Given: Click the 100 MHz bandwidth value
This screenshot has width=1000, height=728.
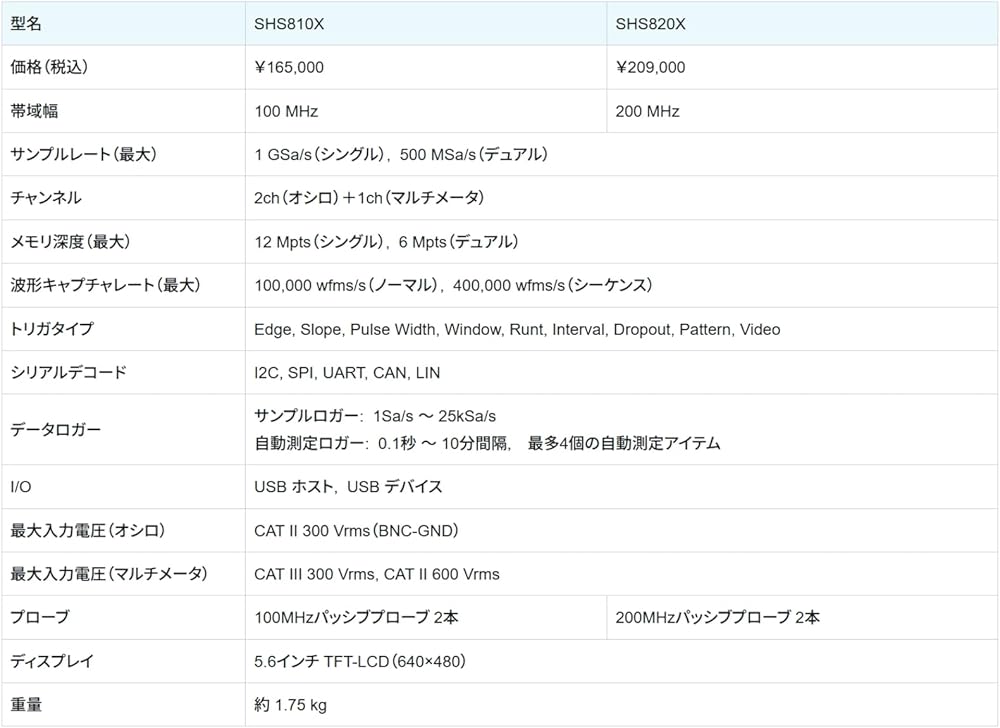Looking at the screenshot, I should 286,111.
